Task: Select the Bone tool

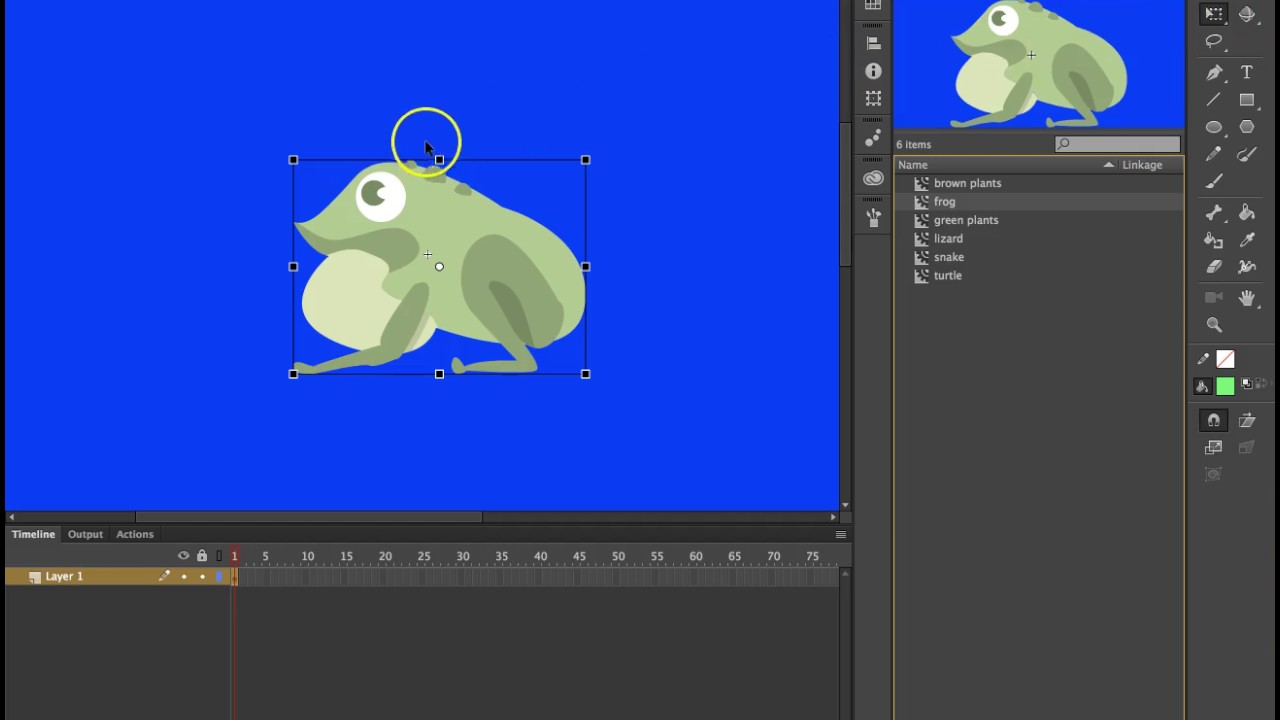Action: [x=1214, y=212]
